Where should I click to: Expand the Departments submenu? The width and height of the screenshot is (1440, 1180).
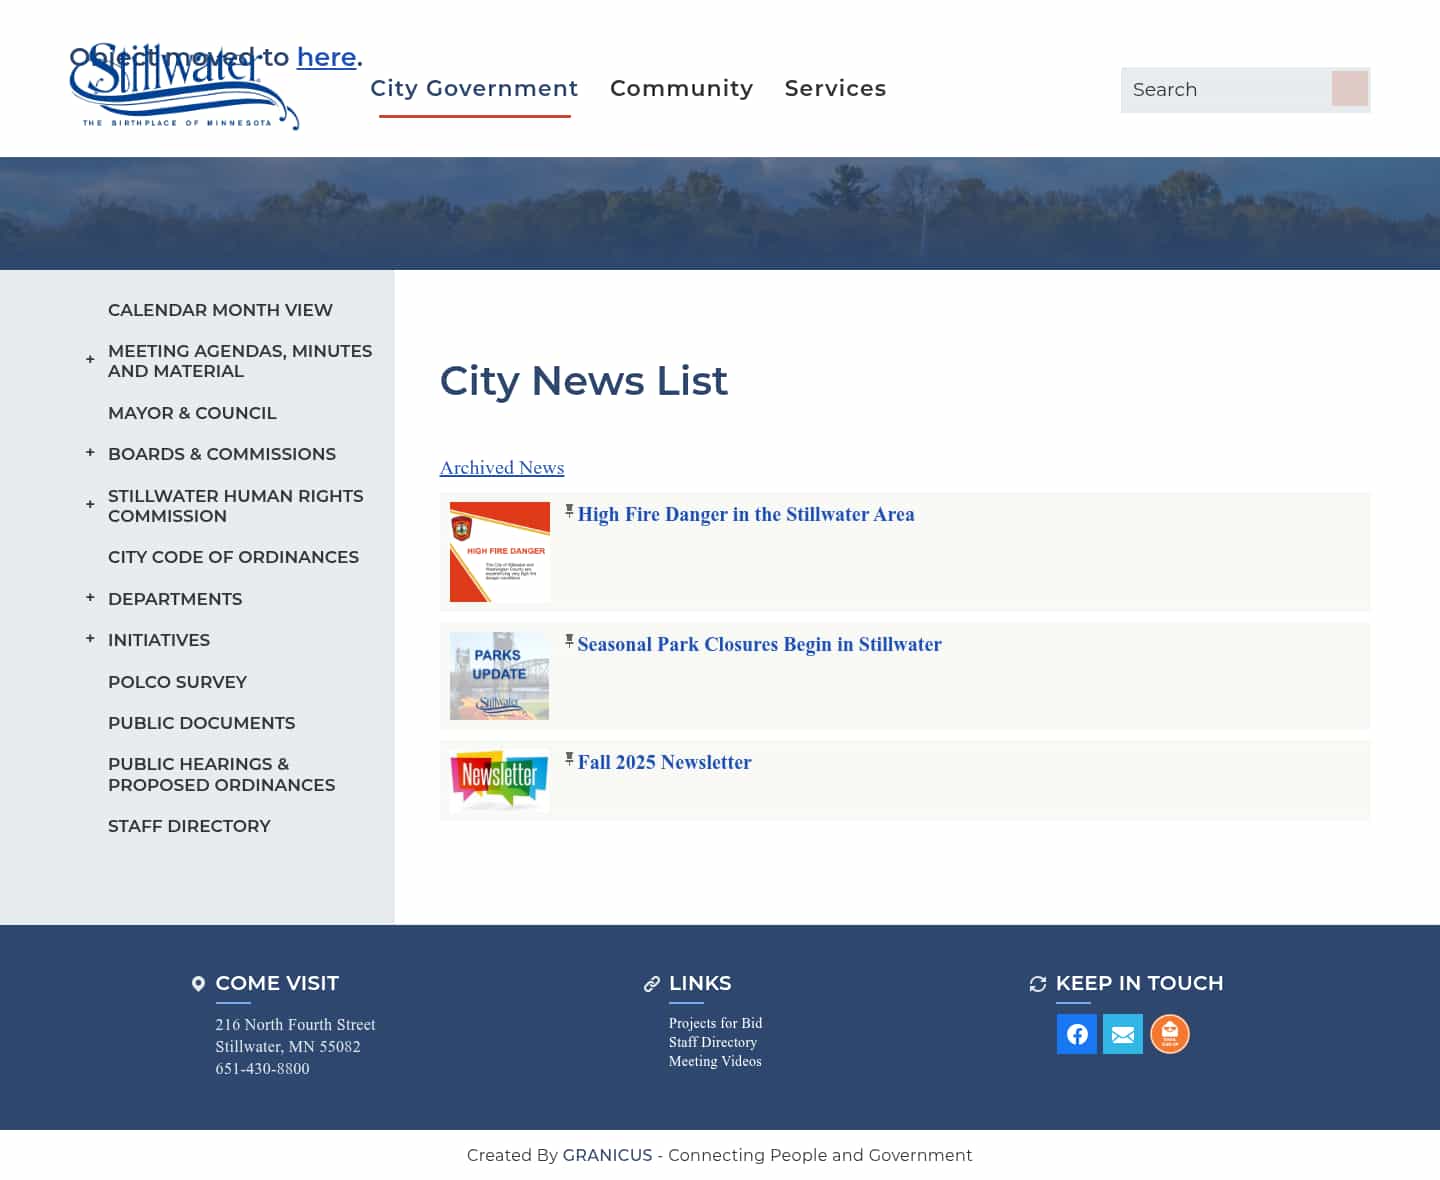89,596
